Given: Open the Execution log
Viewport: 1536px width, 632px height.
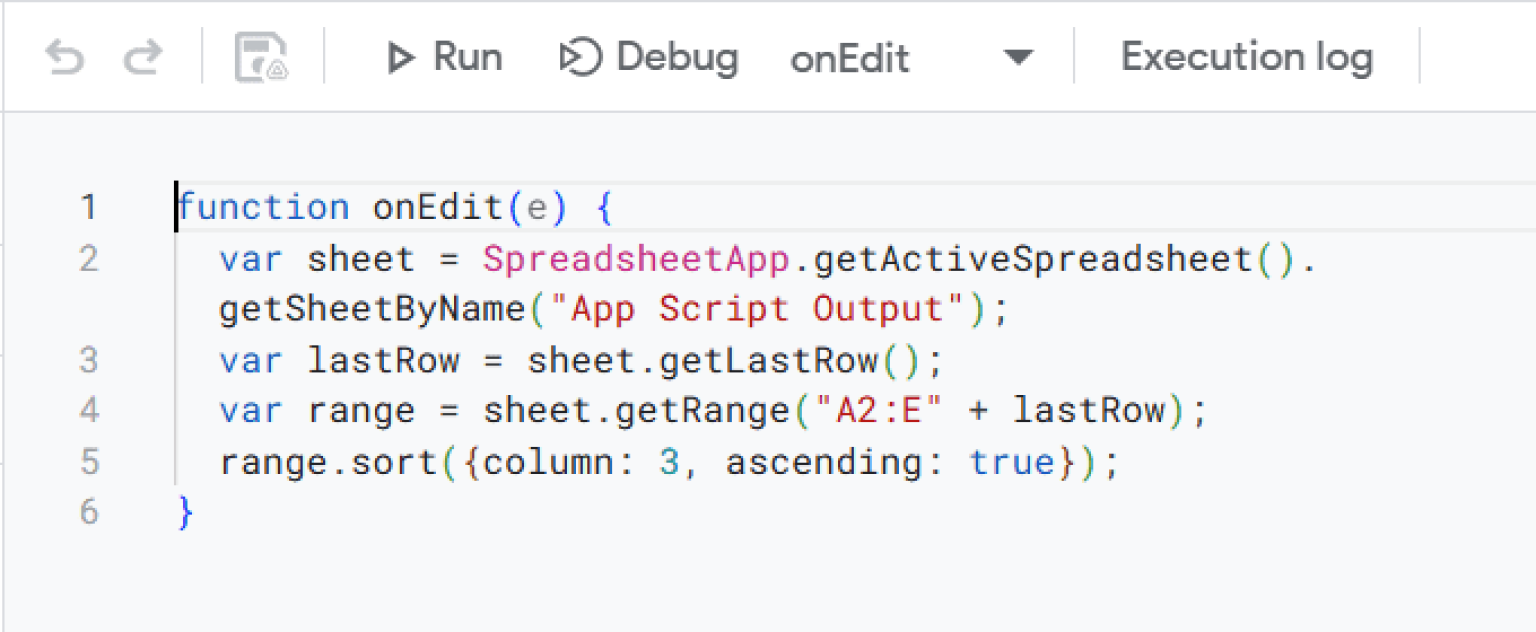Looking at the screenshot, I should click(1246, 58).
